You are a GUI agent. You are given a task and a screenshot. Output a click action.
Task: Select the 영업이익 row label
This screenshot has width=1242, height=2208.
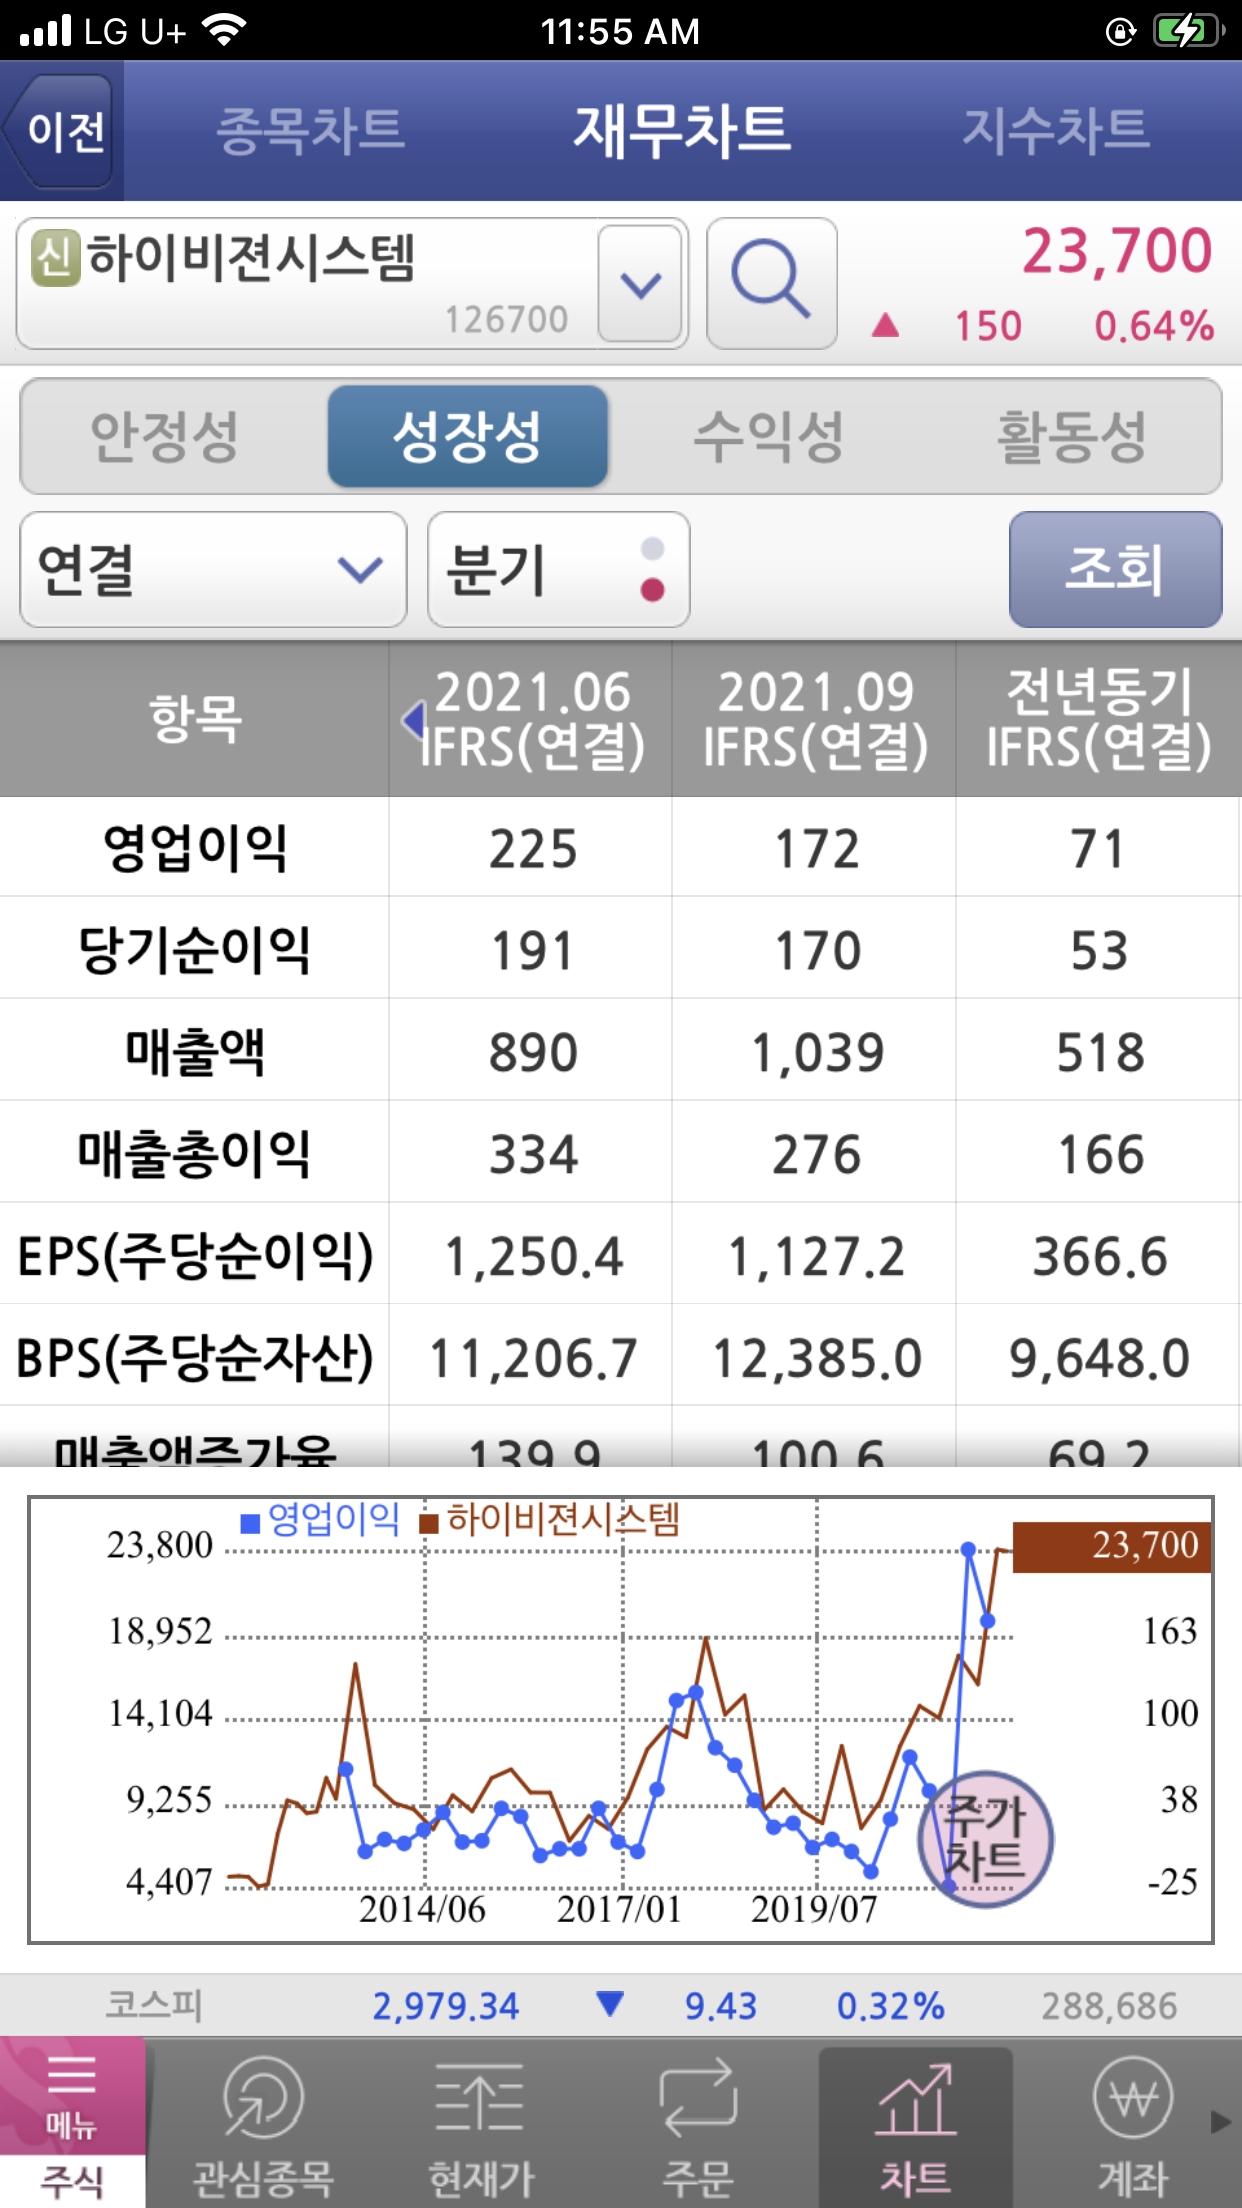(195, 848)
